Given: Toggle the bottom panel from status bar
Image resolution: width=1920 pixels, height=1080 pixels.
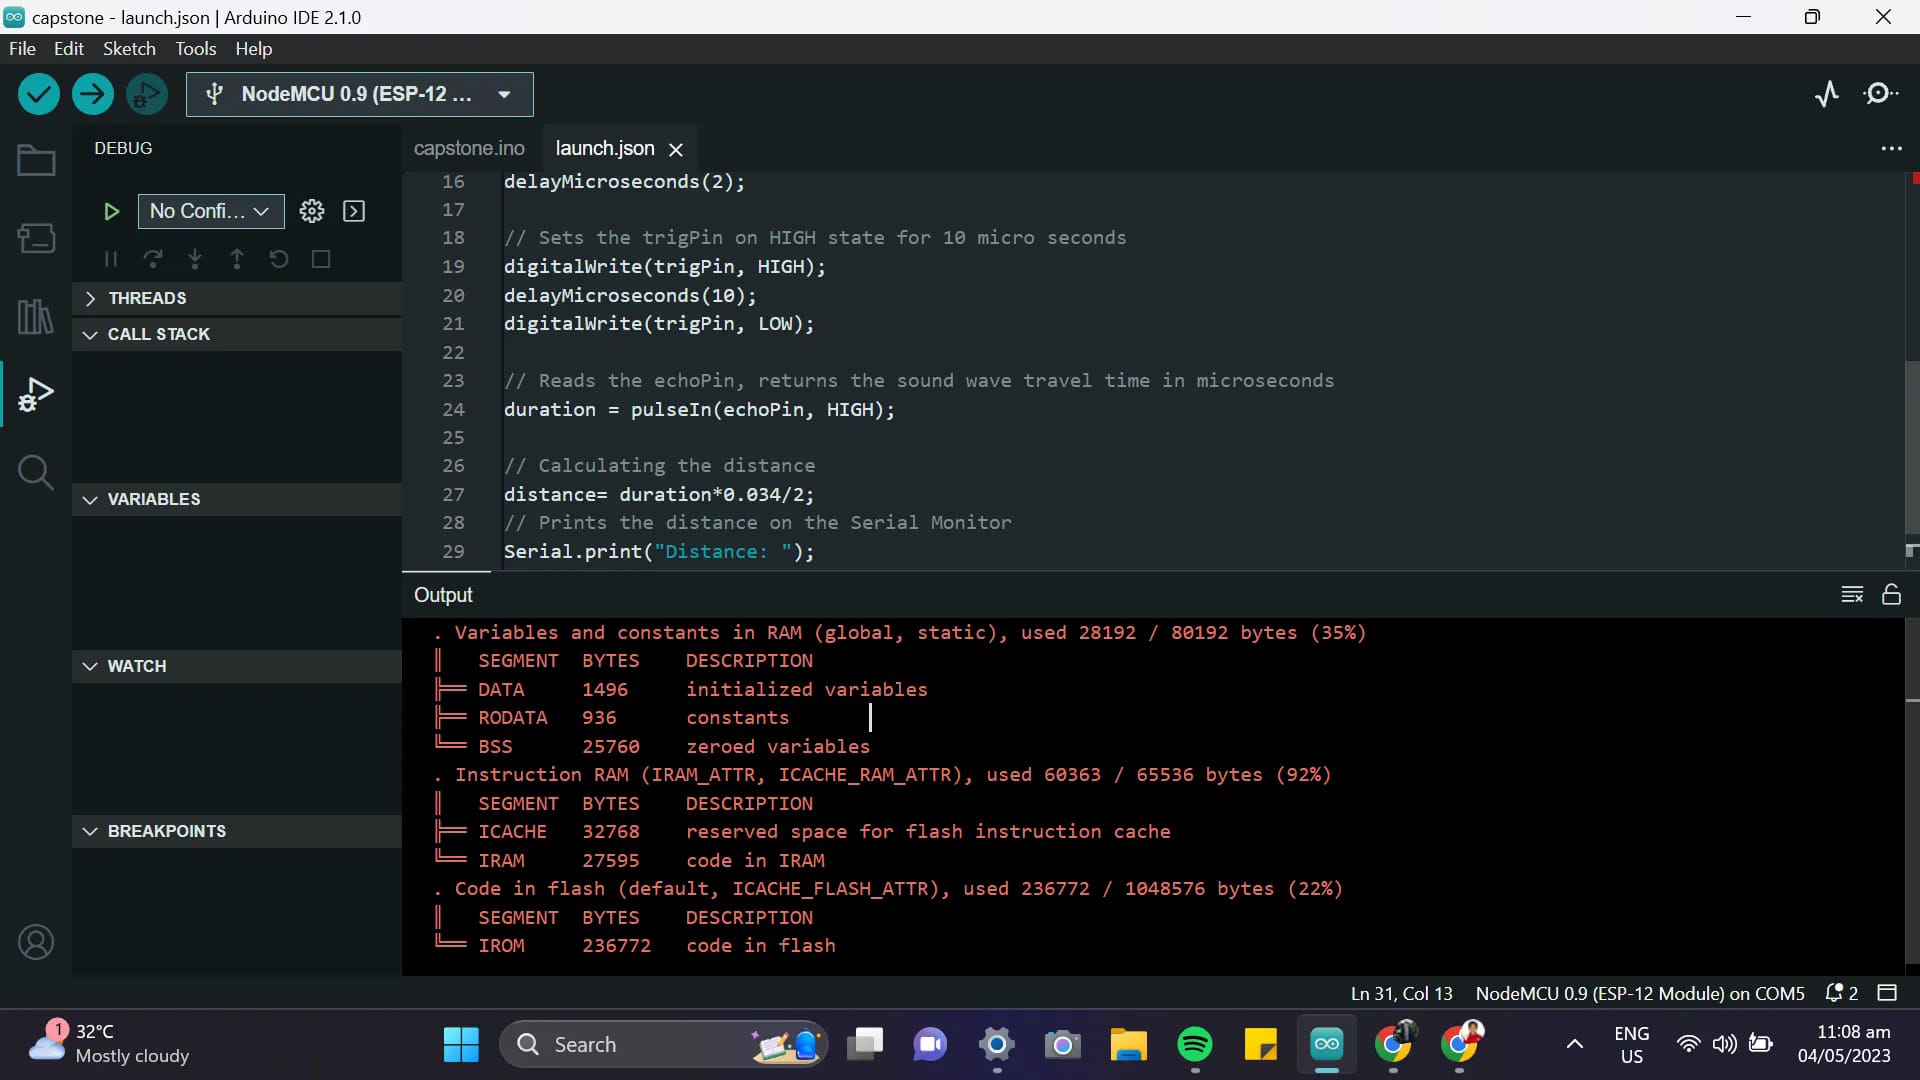Looking at the screenshot, I should pyautogui.click(x=1887, y=993).
